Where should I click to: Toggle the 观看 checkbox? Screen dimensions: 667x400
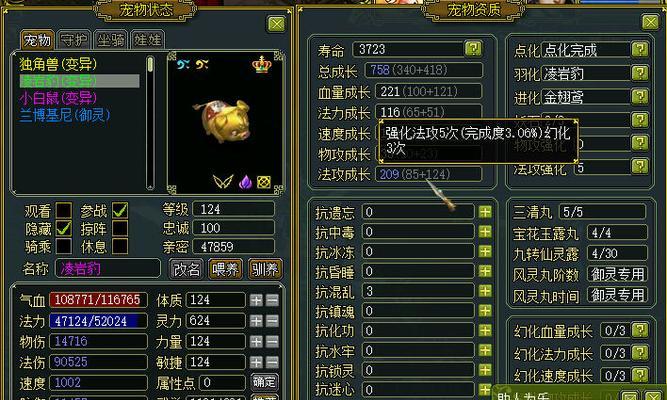click(x=64, y=210)
